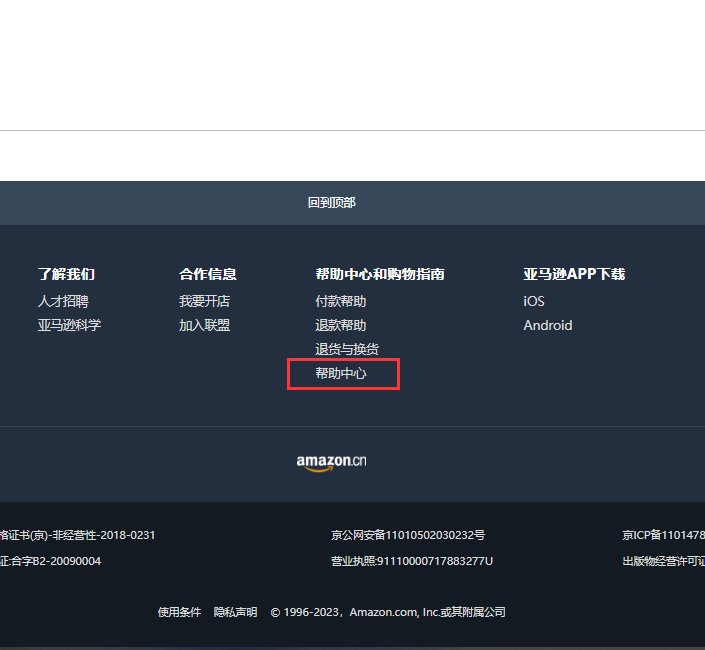Click the 非经营性-2018-0231 certificate text
The image size is (705, 650).
tap(77, 535)
